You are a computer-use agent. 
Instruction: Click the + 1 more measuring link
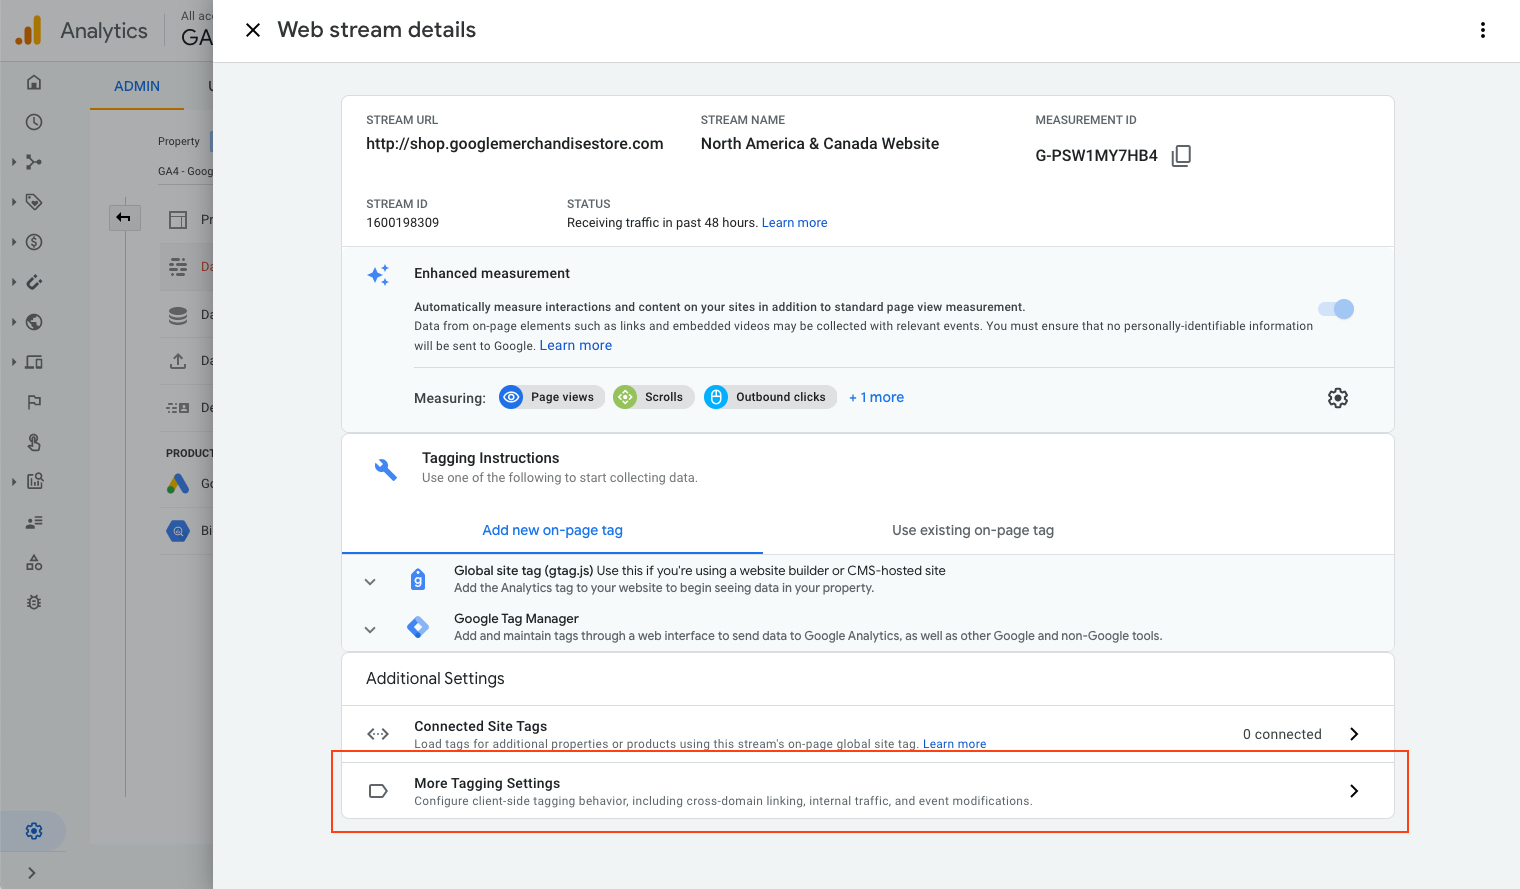[x=876, y=397]
